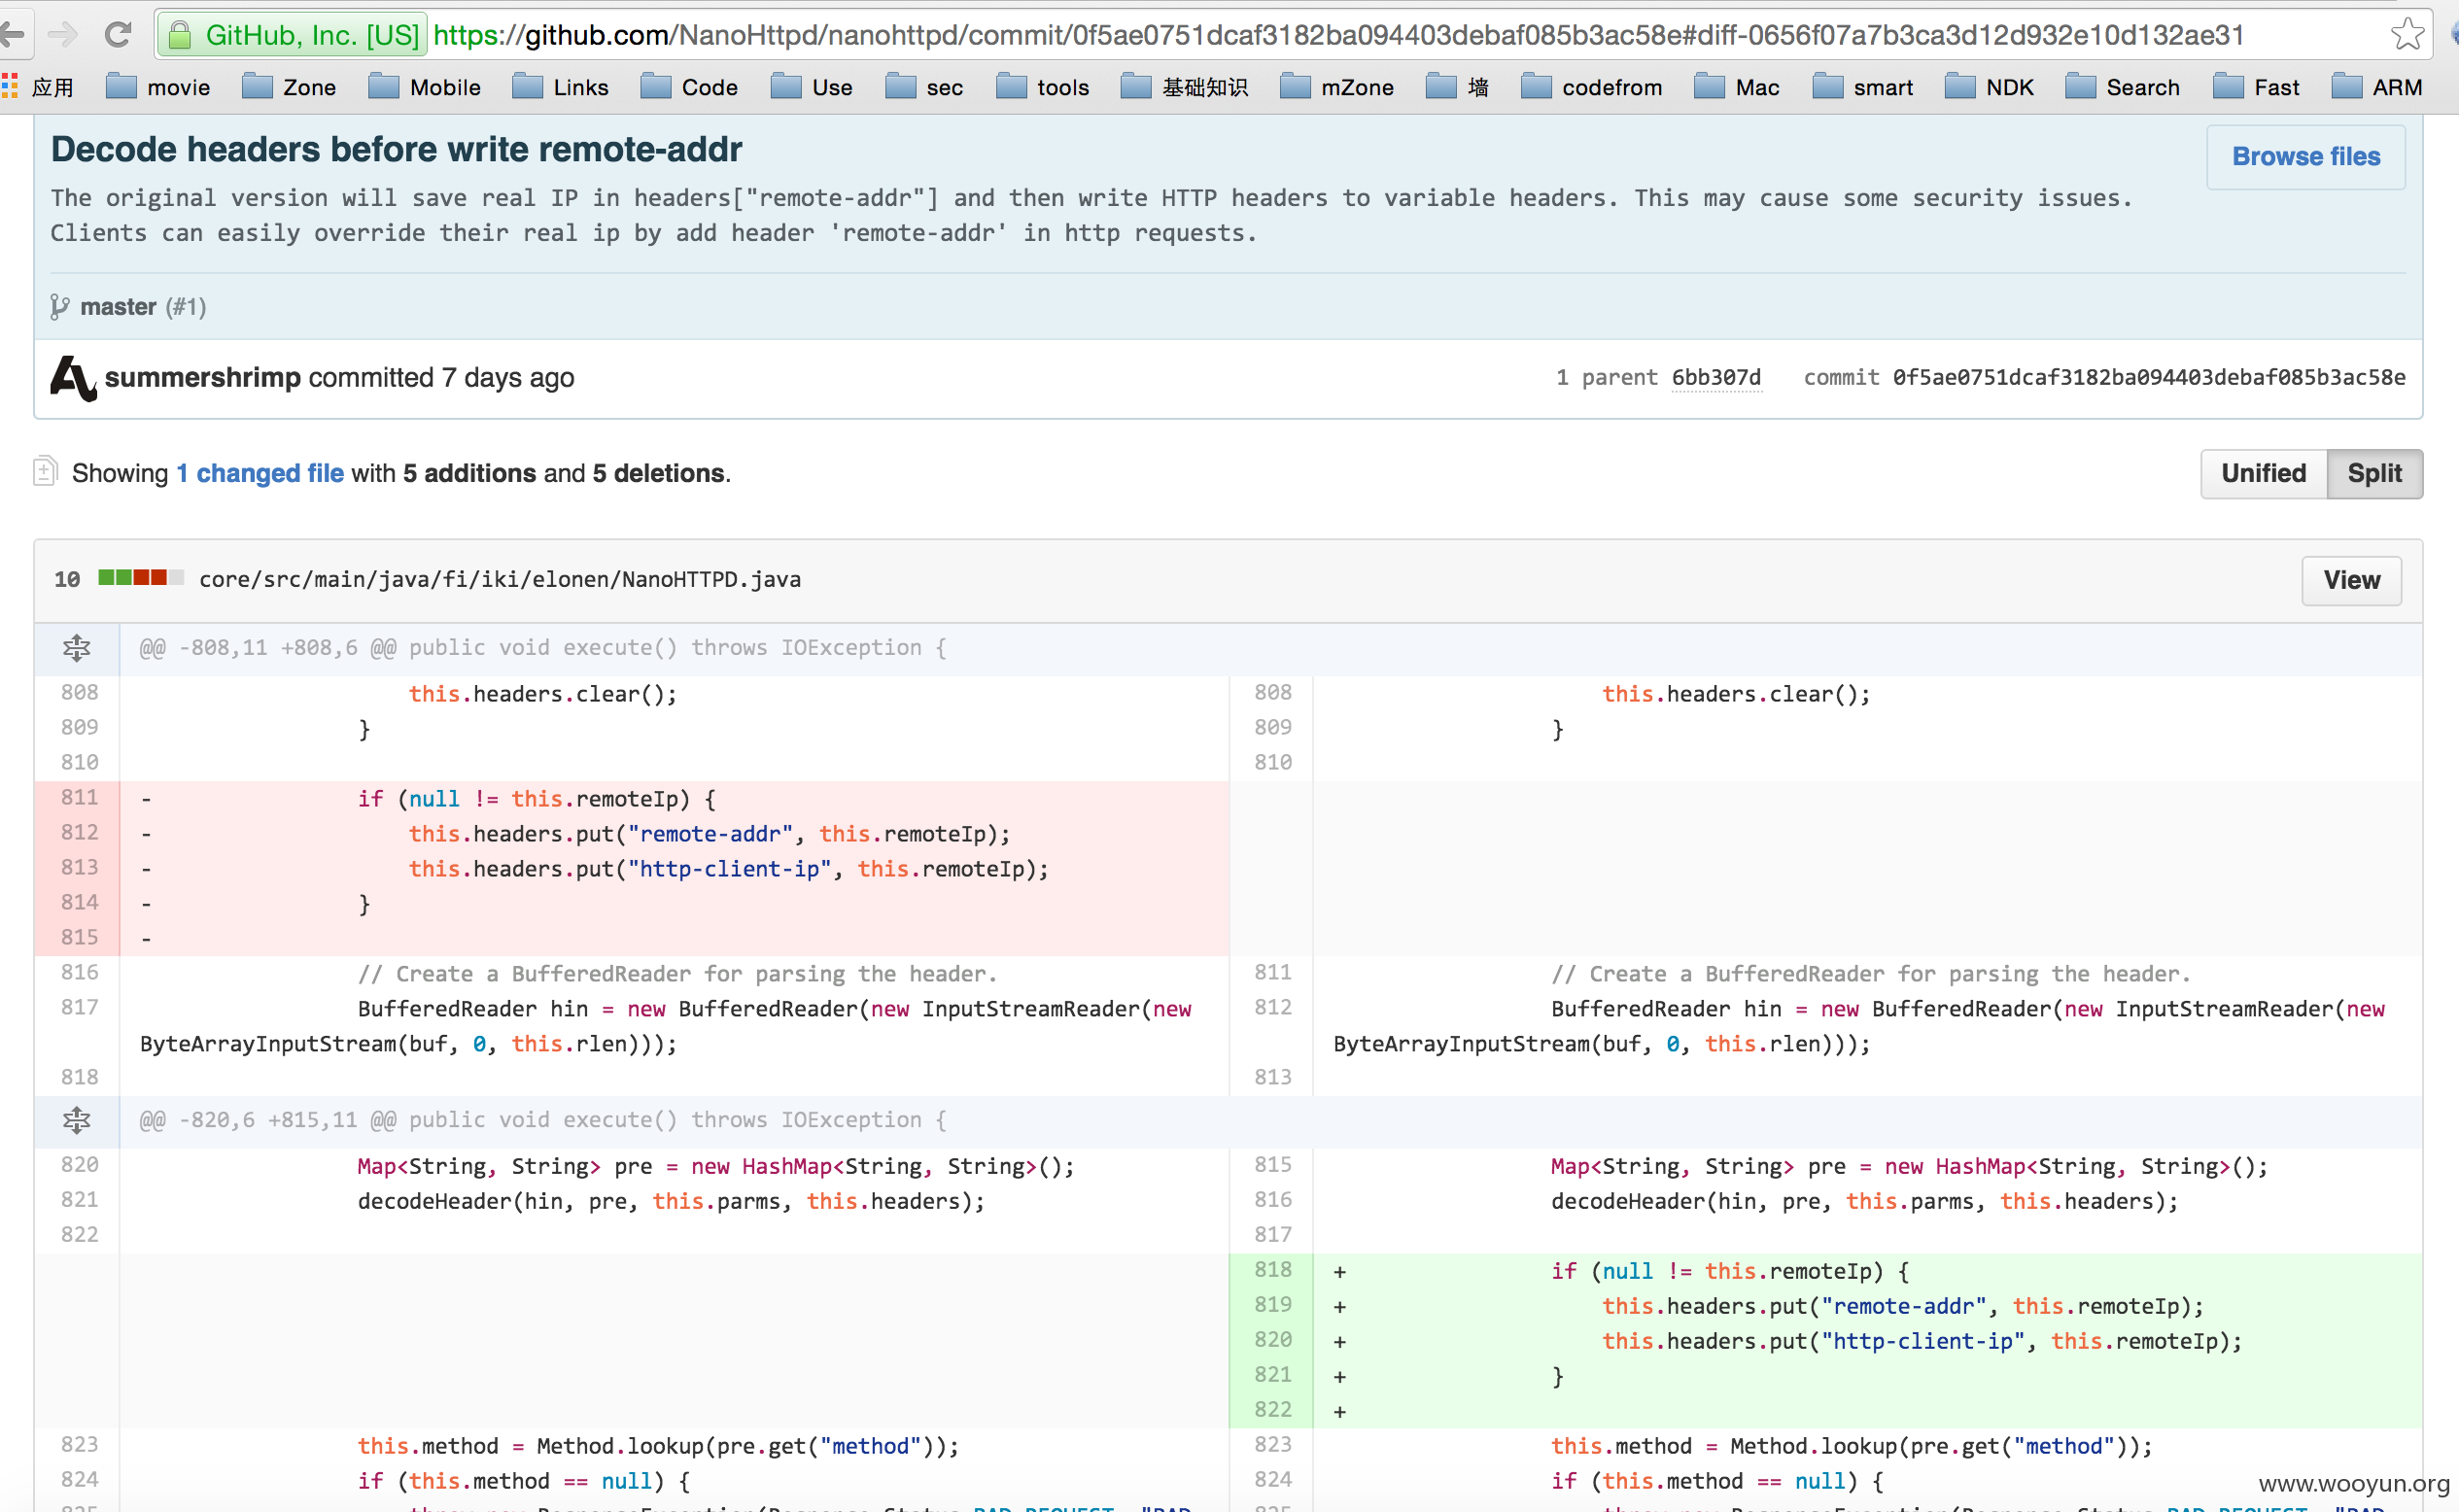This screenshot has width=2459, height=1512.
Task: Open the Fast bookmarks folder
Action: (2256, 87)
